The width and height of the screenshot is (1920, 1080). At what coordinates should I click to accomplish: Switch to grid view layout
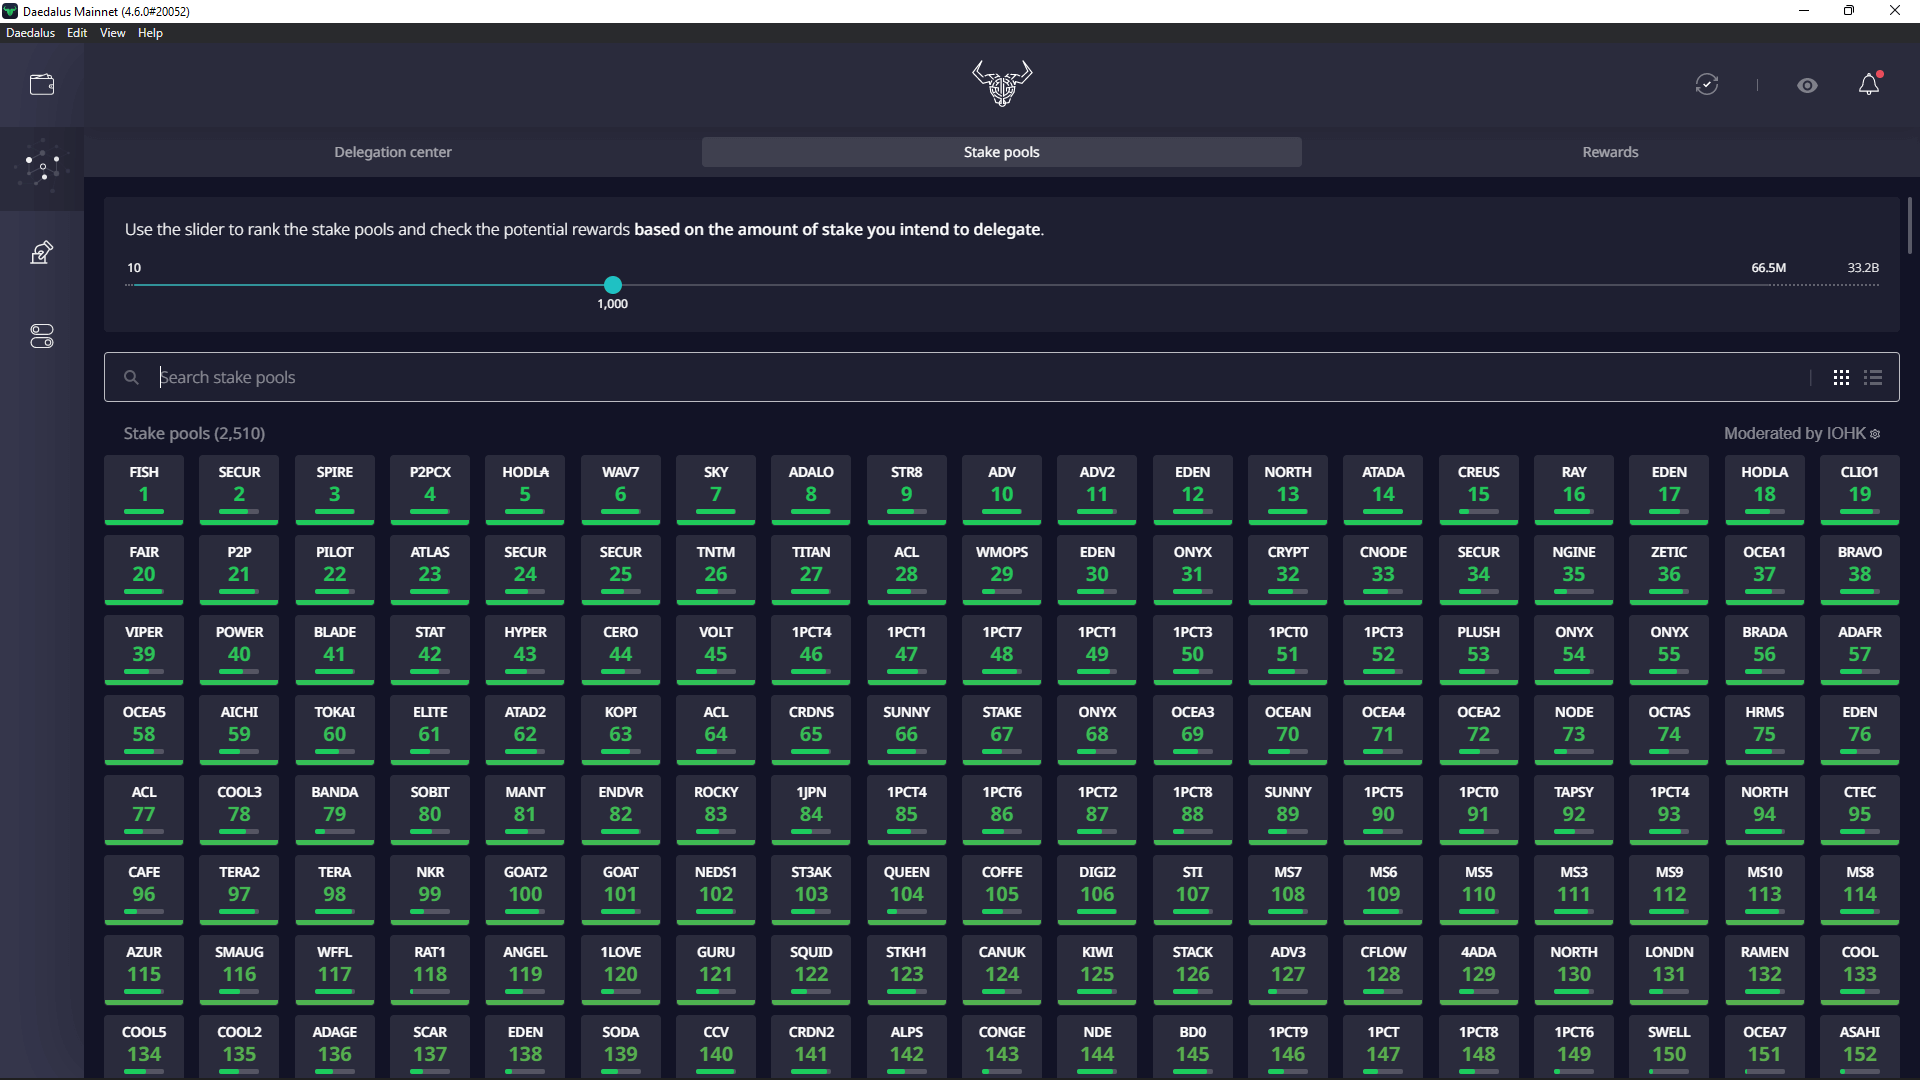(x=1841, y=377)
